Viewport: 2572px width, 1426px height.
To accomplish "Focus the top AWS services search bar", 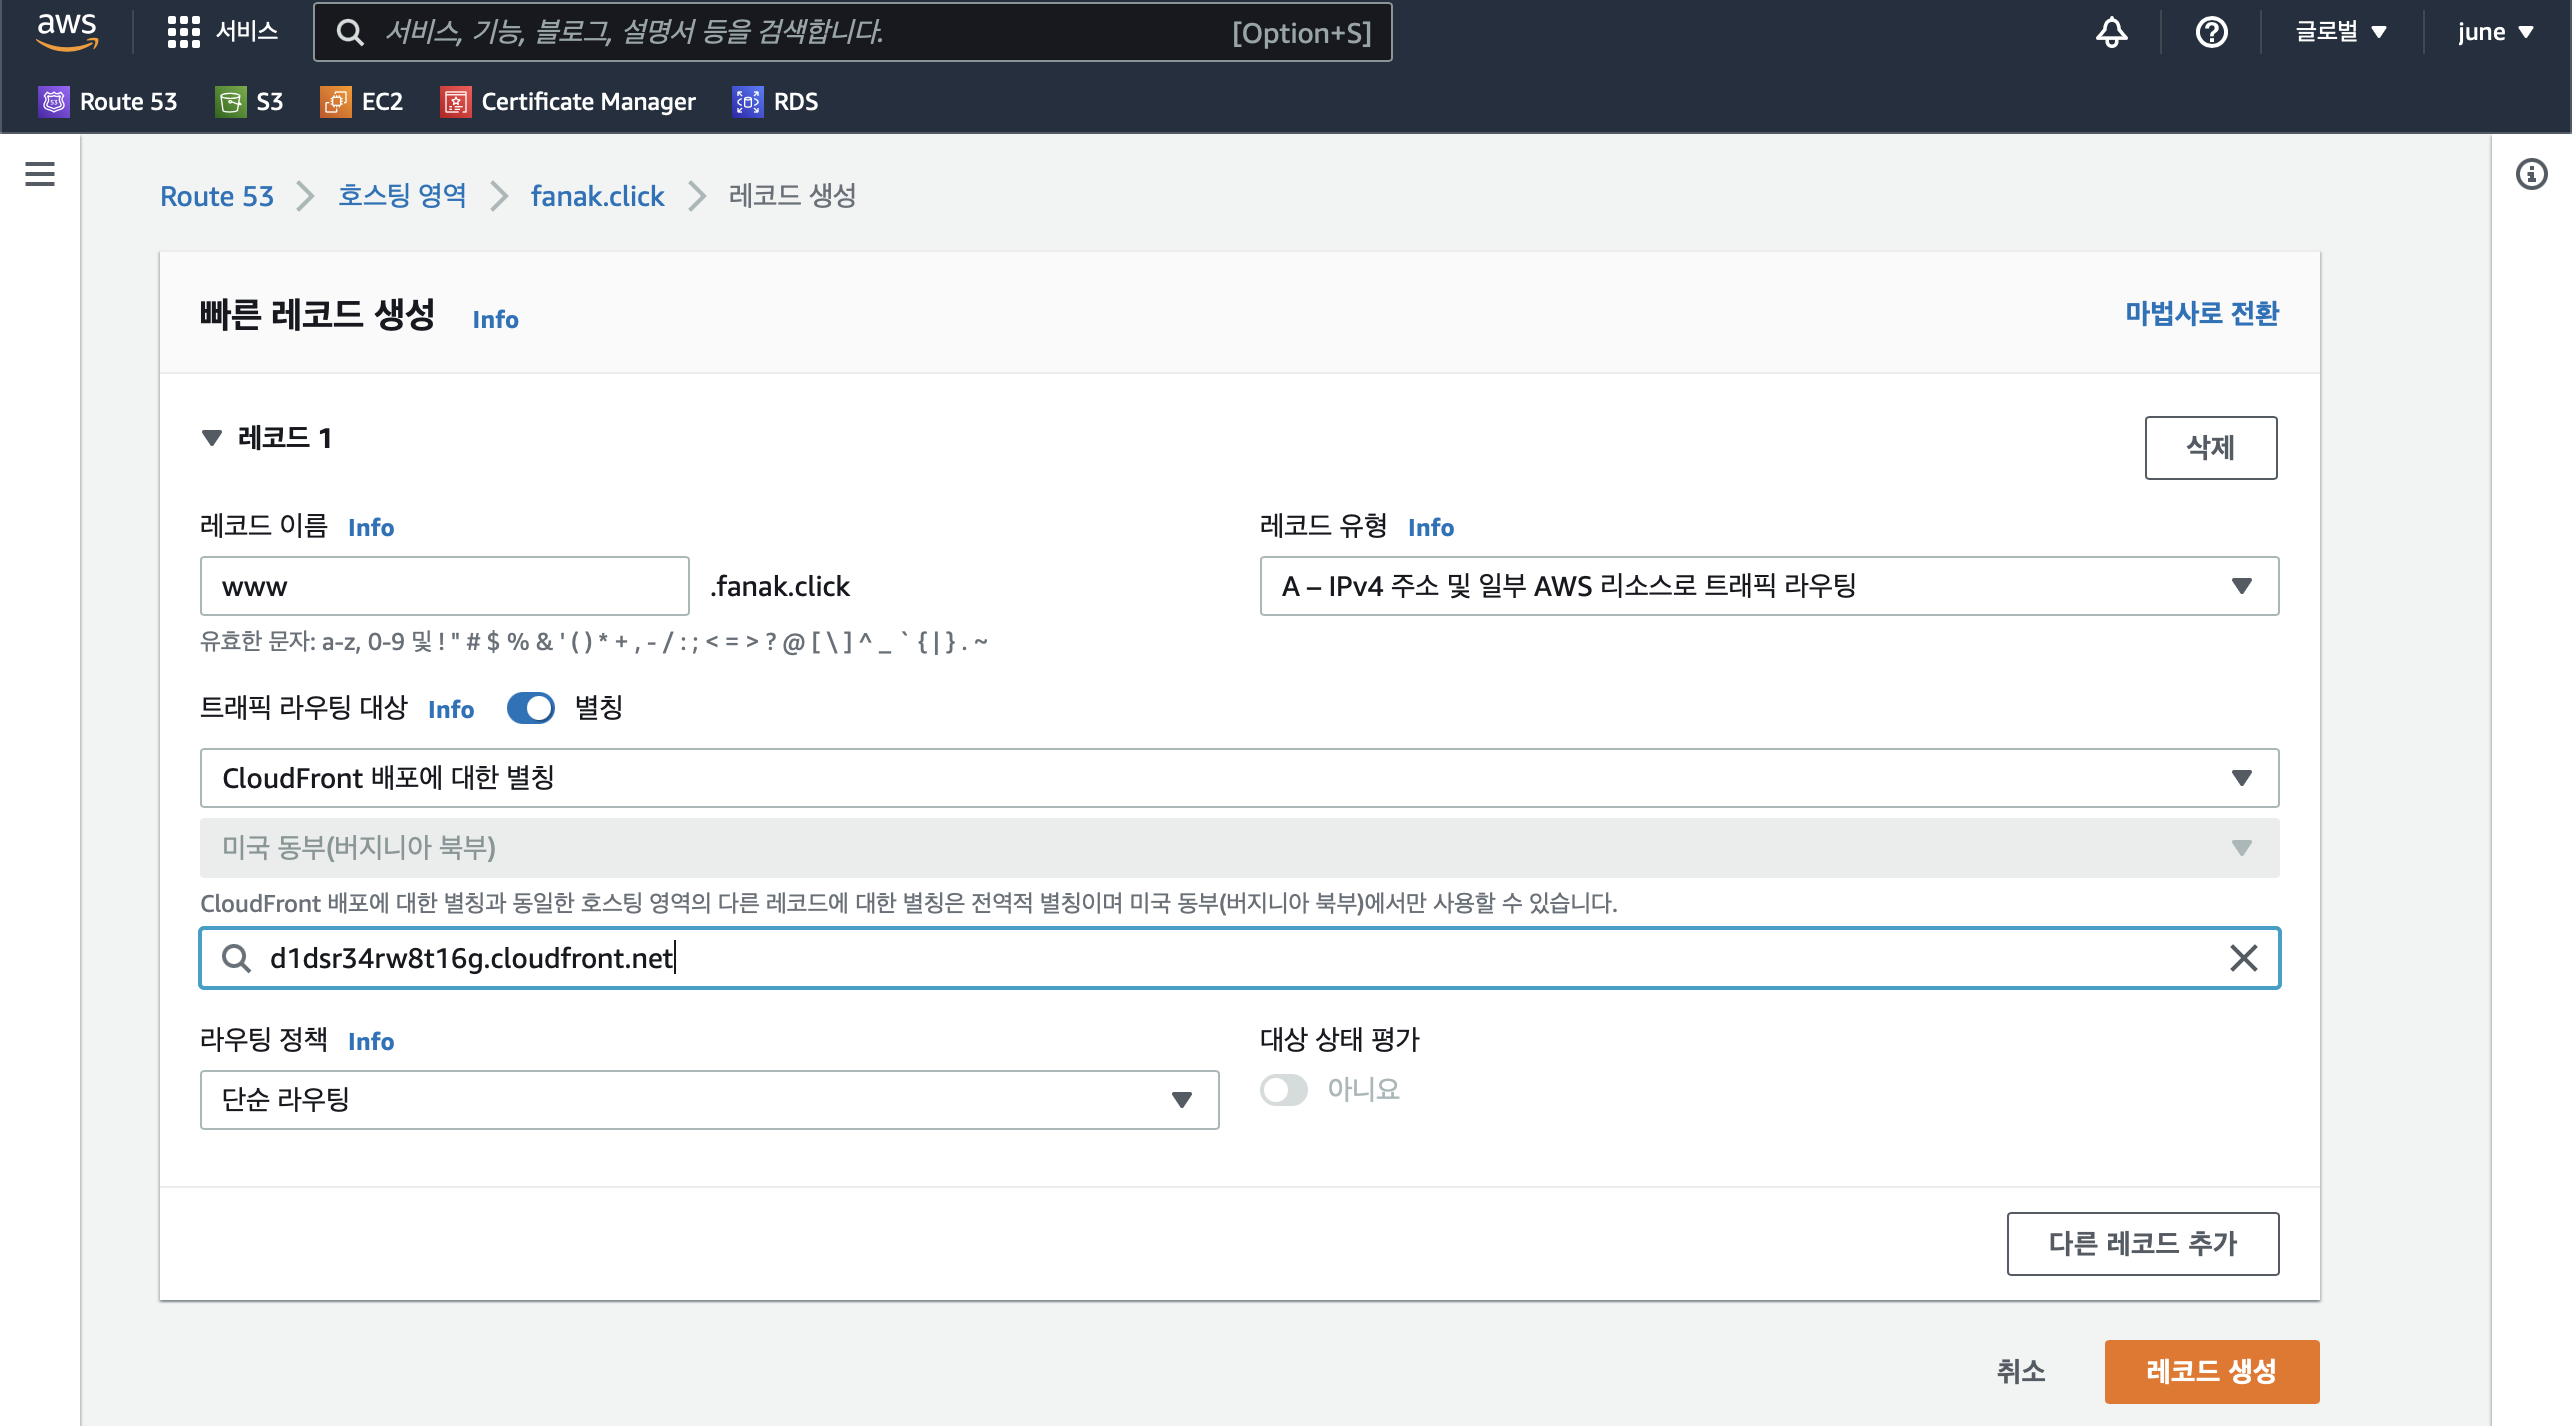I will [x=853, y=32].
